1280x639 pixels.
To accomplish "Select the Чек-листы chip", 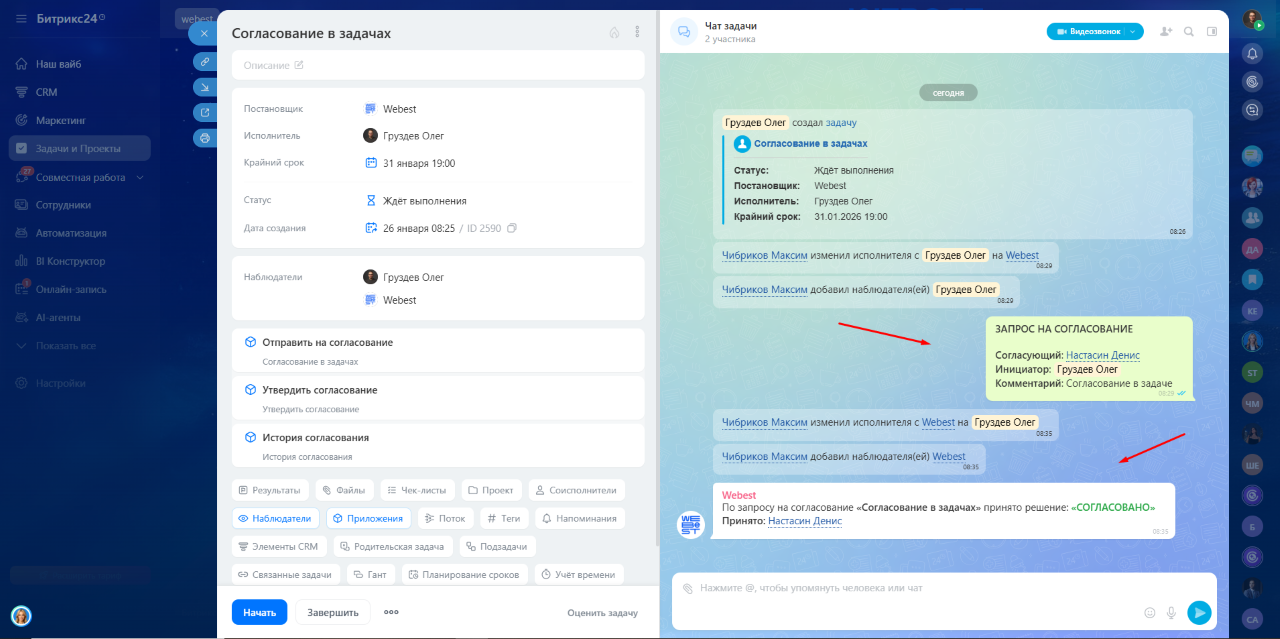I will click(x=417, y=490).
